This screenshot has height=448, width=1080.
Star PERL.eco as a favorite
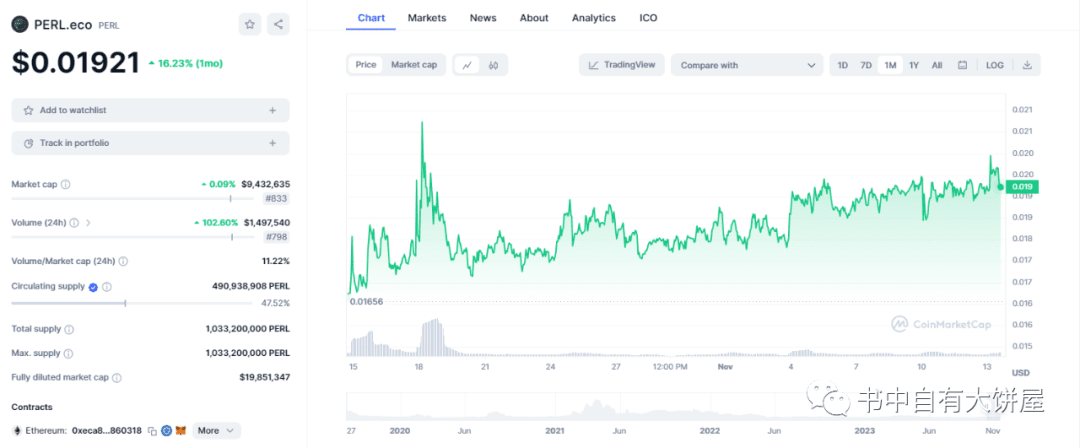tap(250, 24)
